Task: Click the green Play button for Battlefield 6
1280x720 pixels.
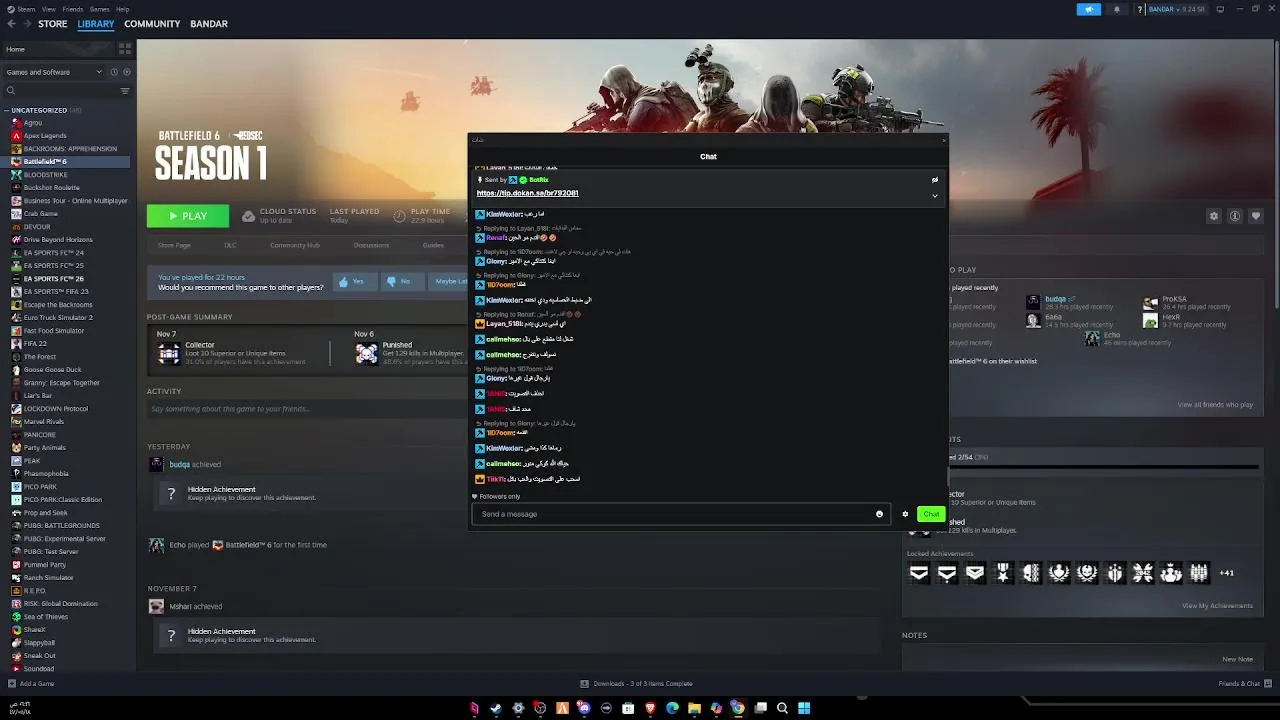Action: (188, 216)
